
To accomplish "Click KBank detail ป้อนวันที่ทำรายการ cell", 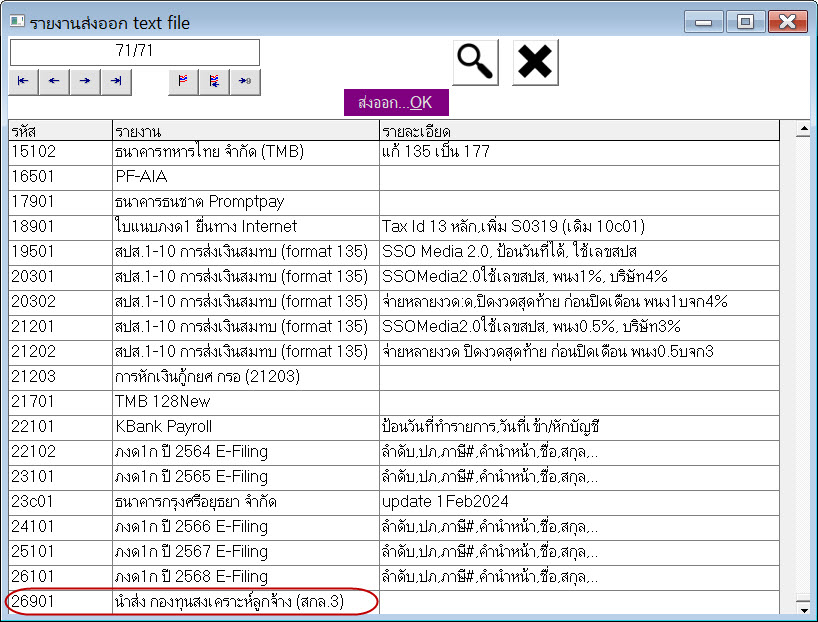I will [579, 428].
